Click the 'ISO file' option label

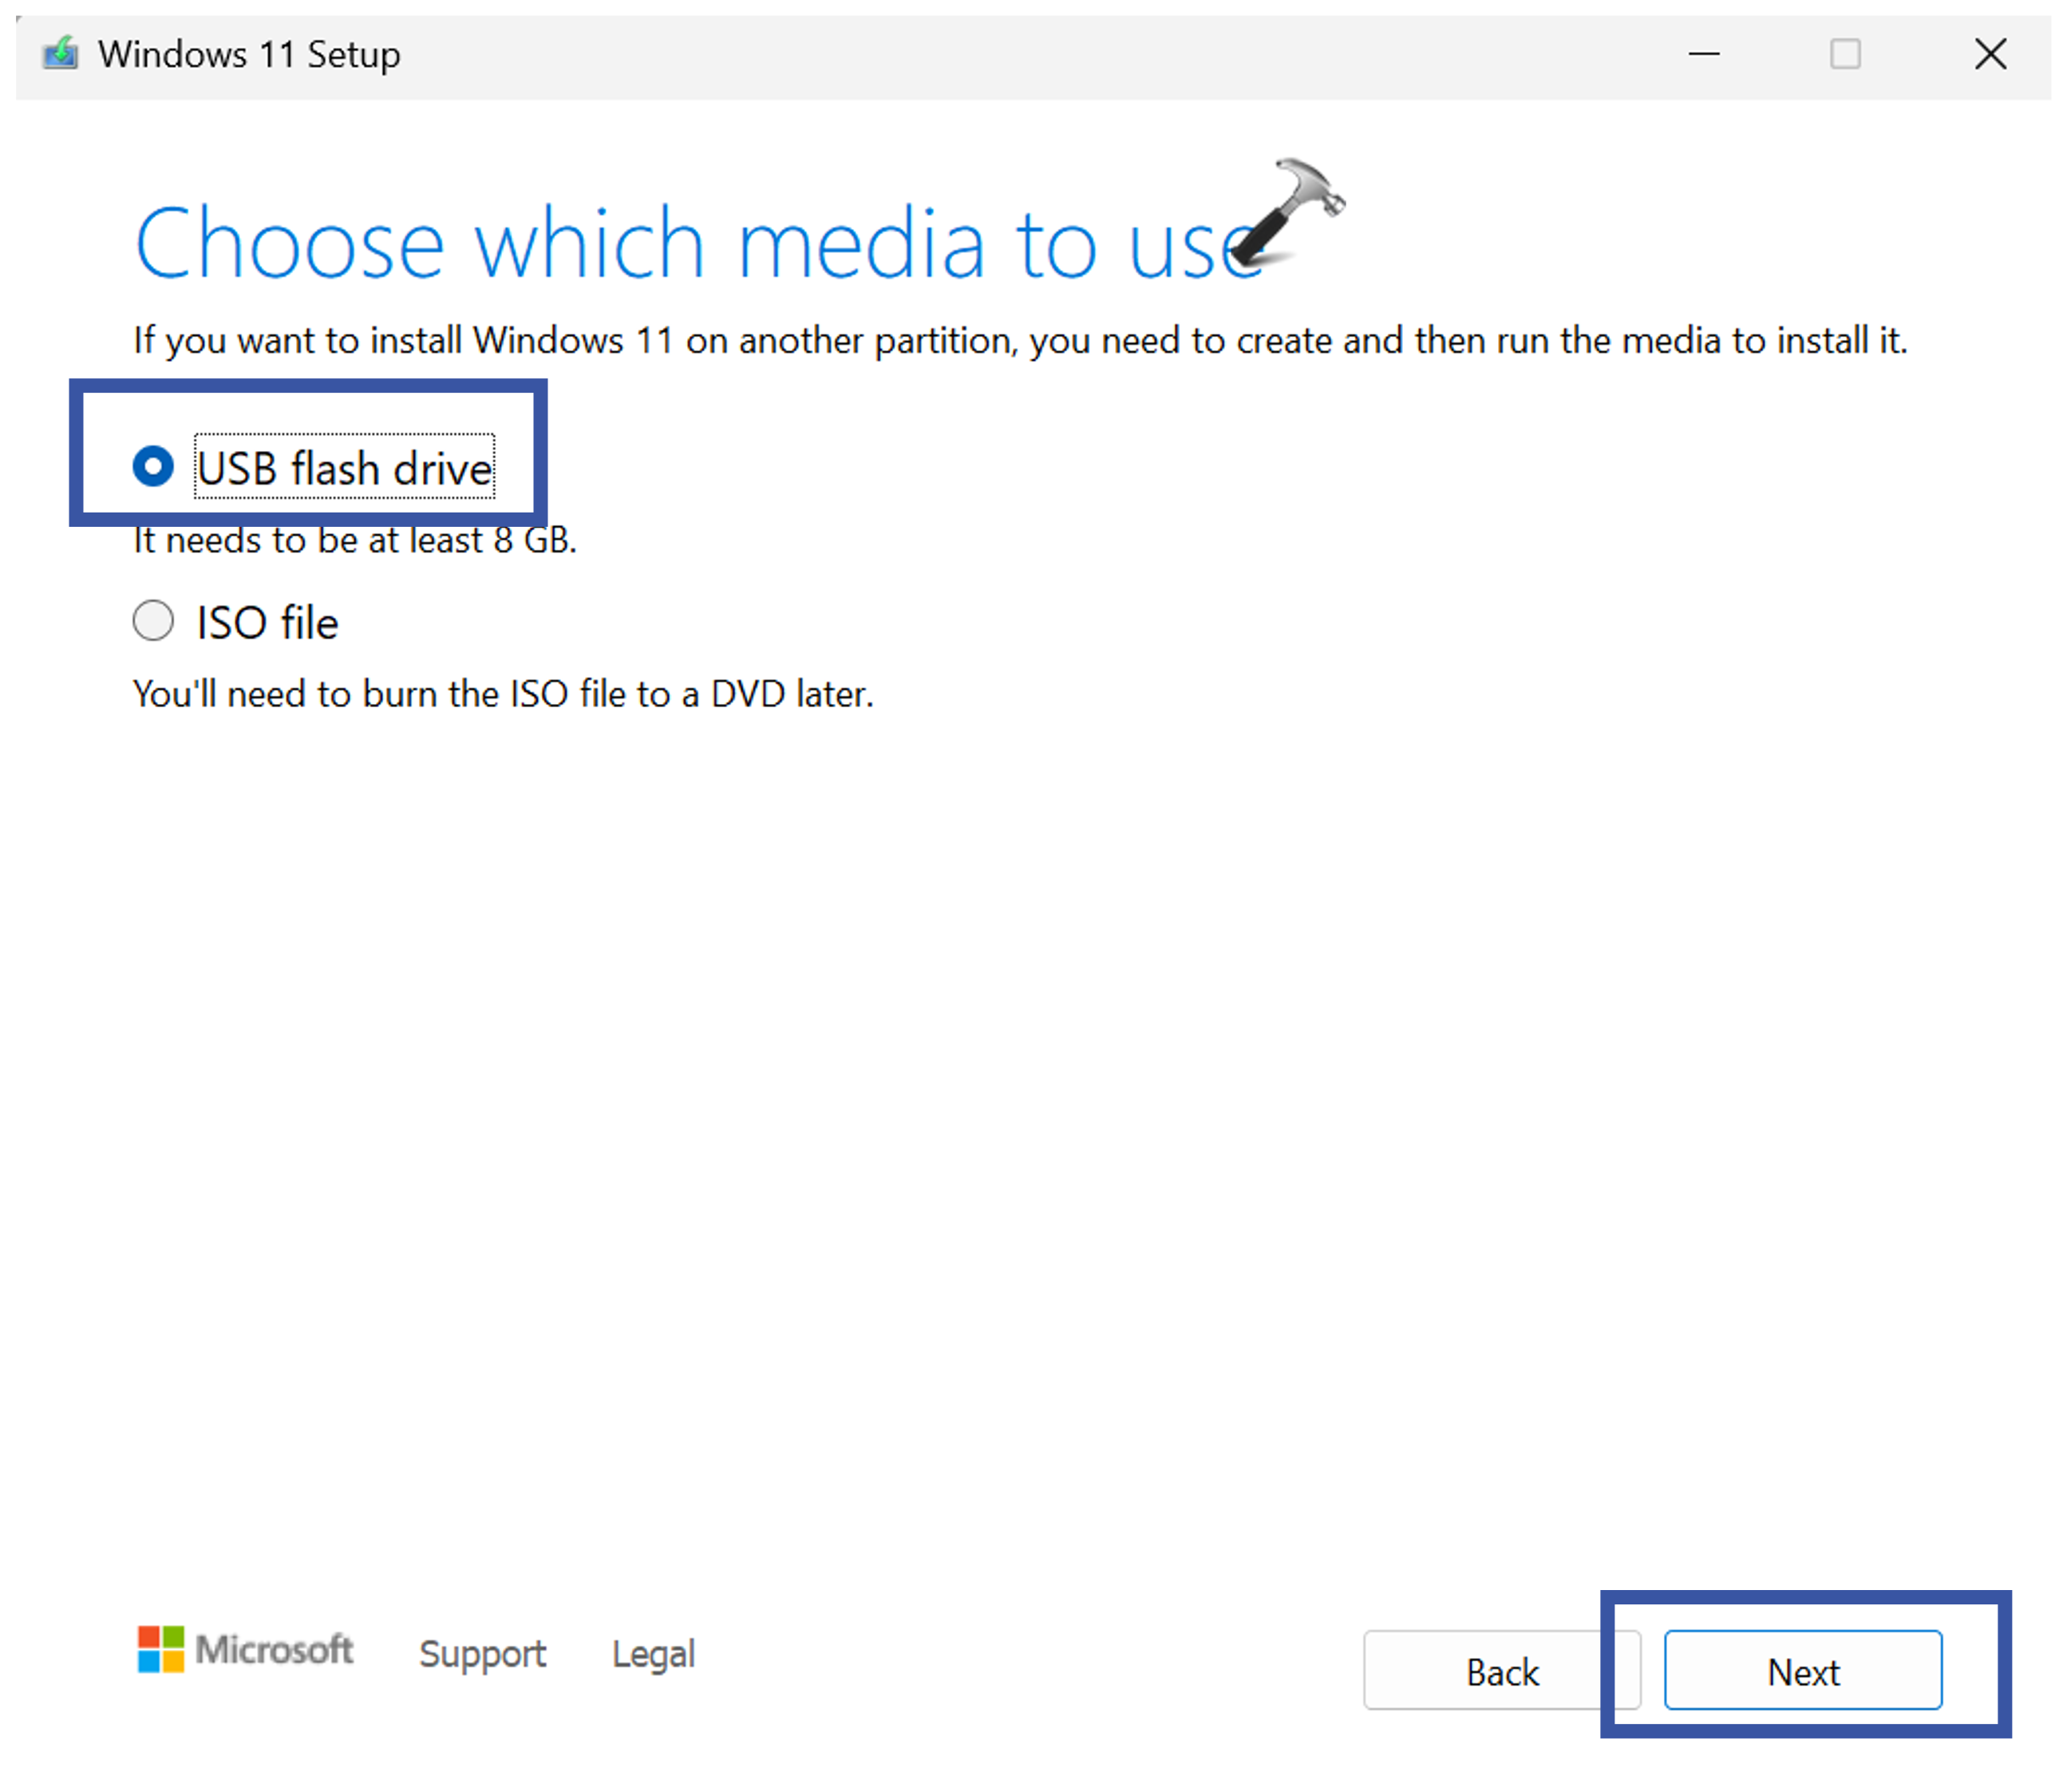coord(267,623)
